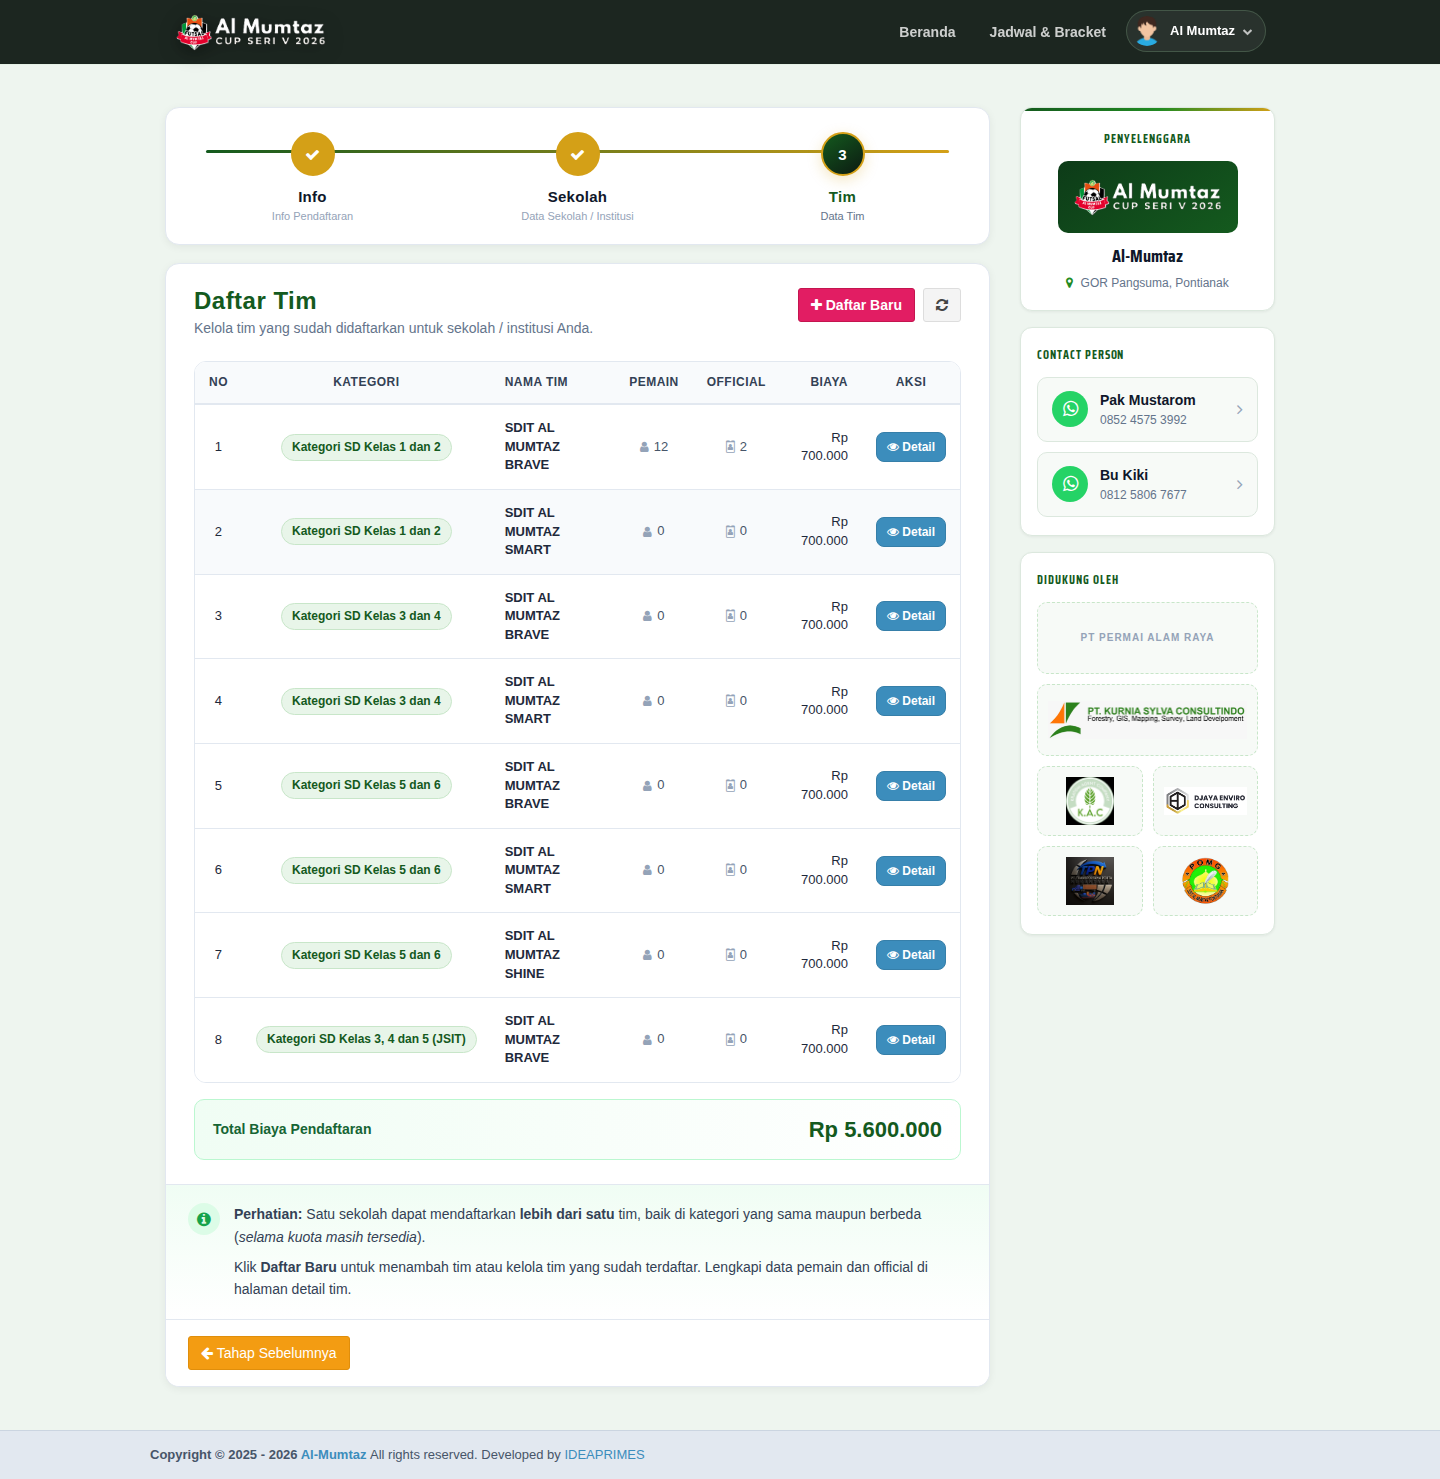This screenshot has width=1440, height=1479.
Task: Click the info icon beside Perhatian note
Action: [204, 1219]
